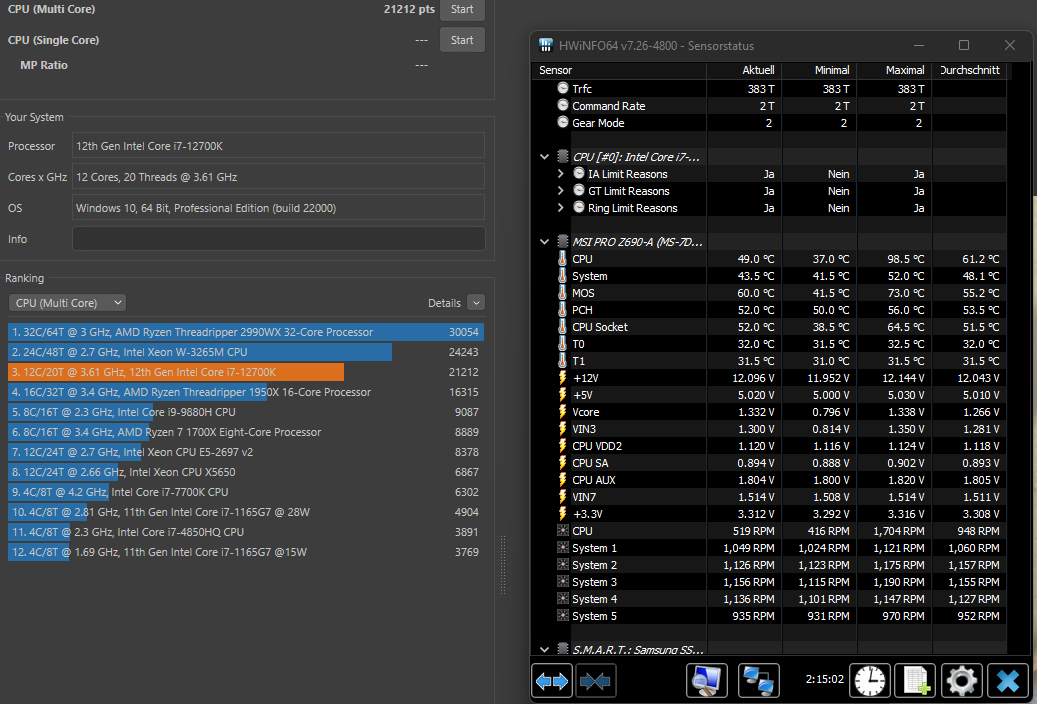The image size is (1037, 704).
Task: Click the 21212 pts multi core score
Action: 409,9
